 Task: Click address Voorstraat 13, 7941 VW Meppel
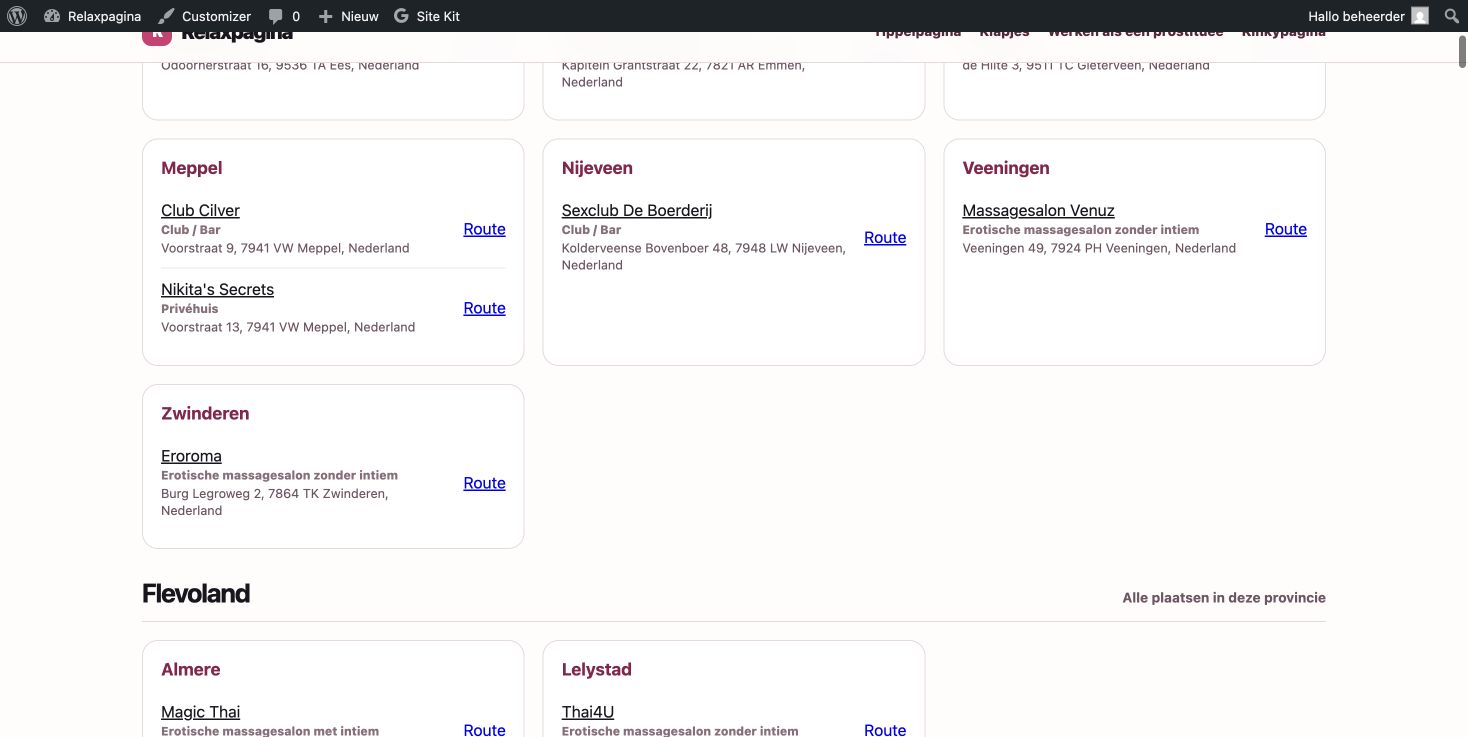click(x=288, y=327)
